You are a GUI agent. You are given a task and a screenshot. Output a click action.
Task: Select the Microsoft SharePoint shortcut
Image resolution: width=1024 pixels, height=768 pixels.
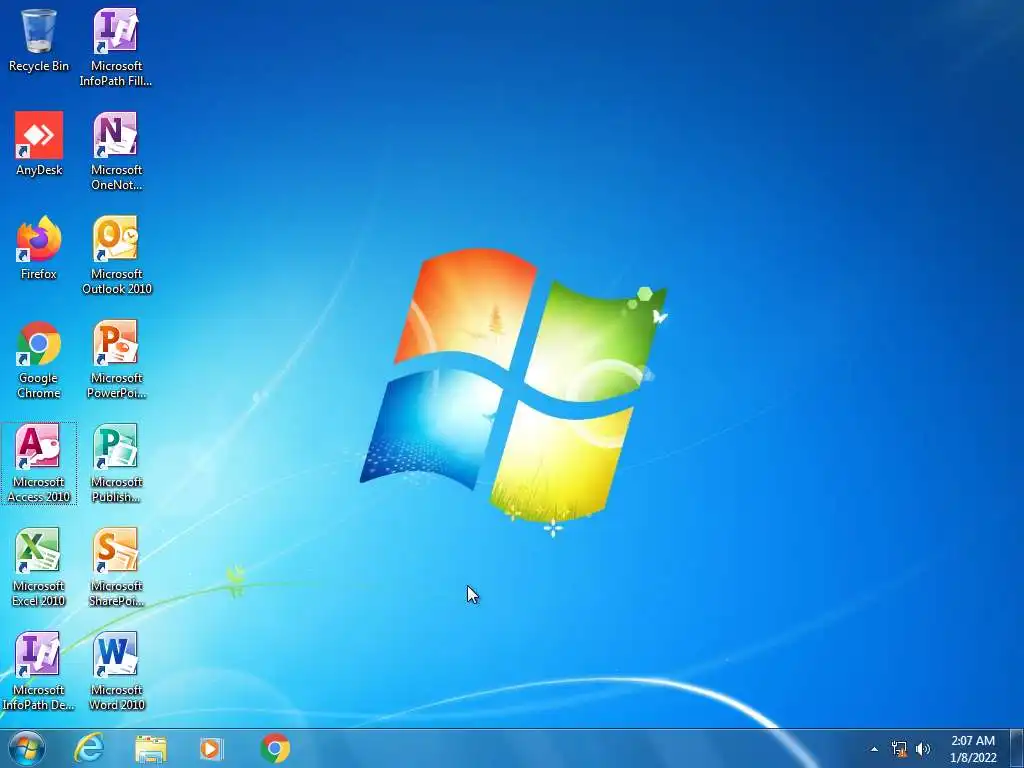(x=116, y=567)
